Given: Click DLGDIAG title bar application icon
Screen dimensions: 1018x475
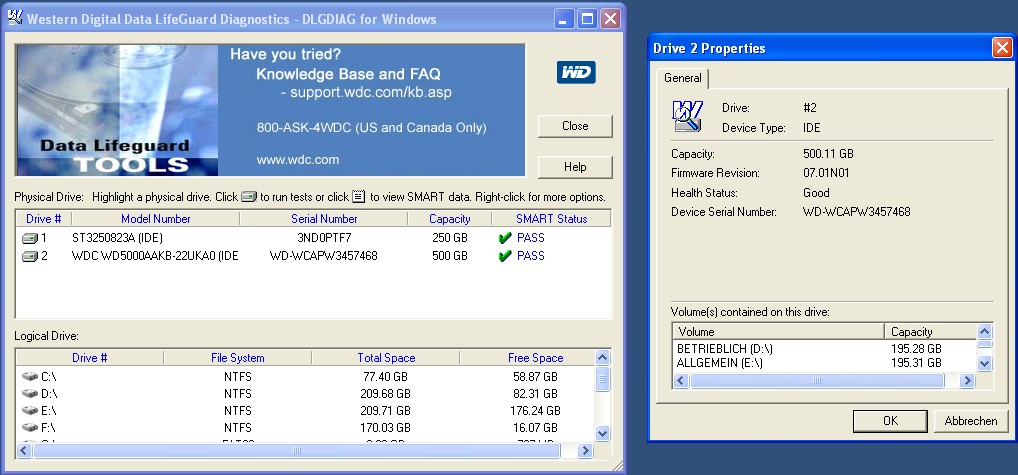Looking at the screenshot, I should [x=14, y=18].
